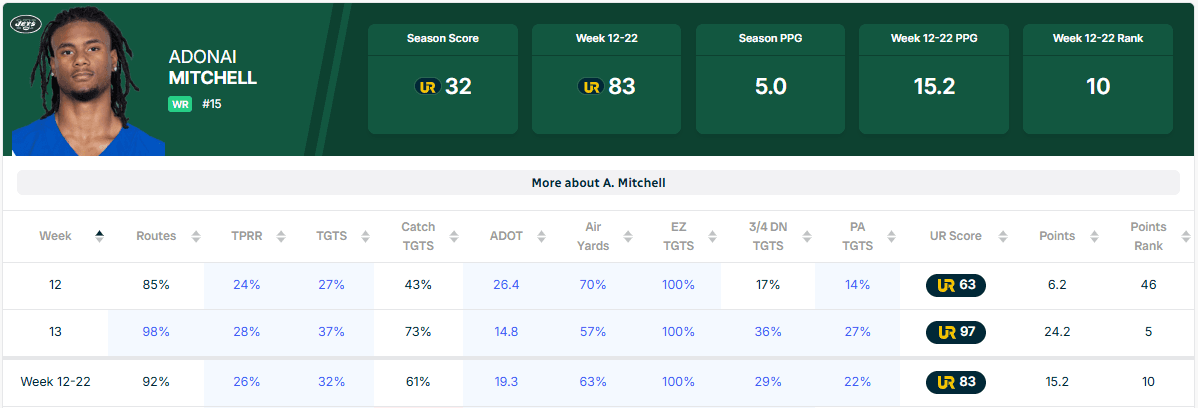Expand the More about A. Mitchell section

pyautogui.click(x=598, y=183)
